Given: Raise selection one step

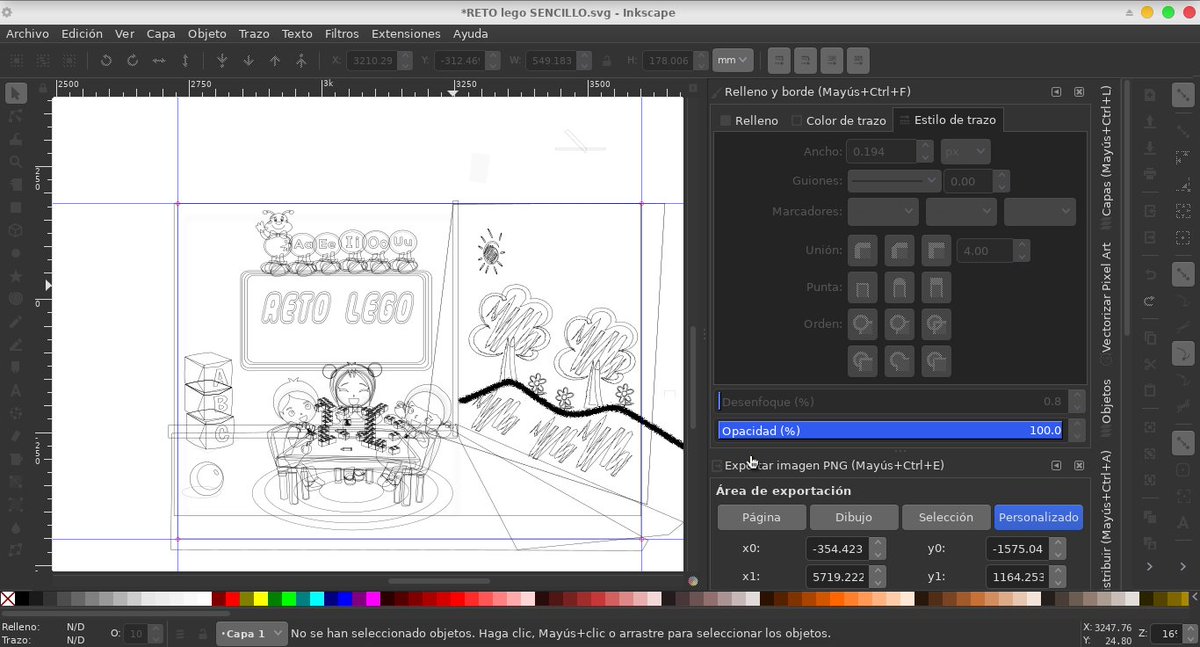Looking at the screenshot, I should pos(275,60).
